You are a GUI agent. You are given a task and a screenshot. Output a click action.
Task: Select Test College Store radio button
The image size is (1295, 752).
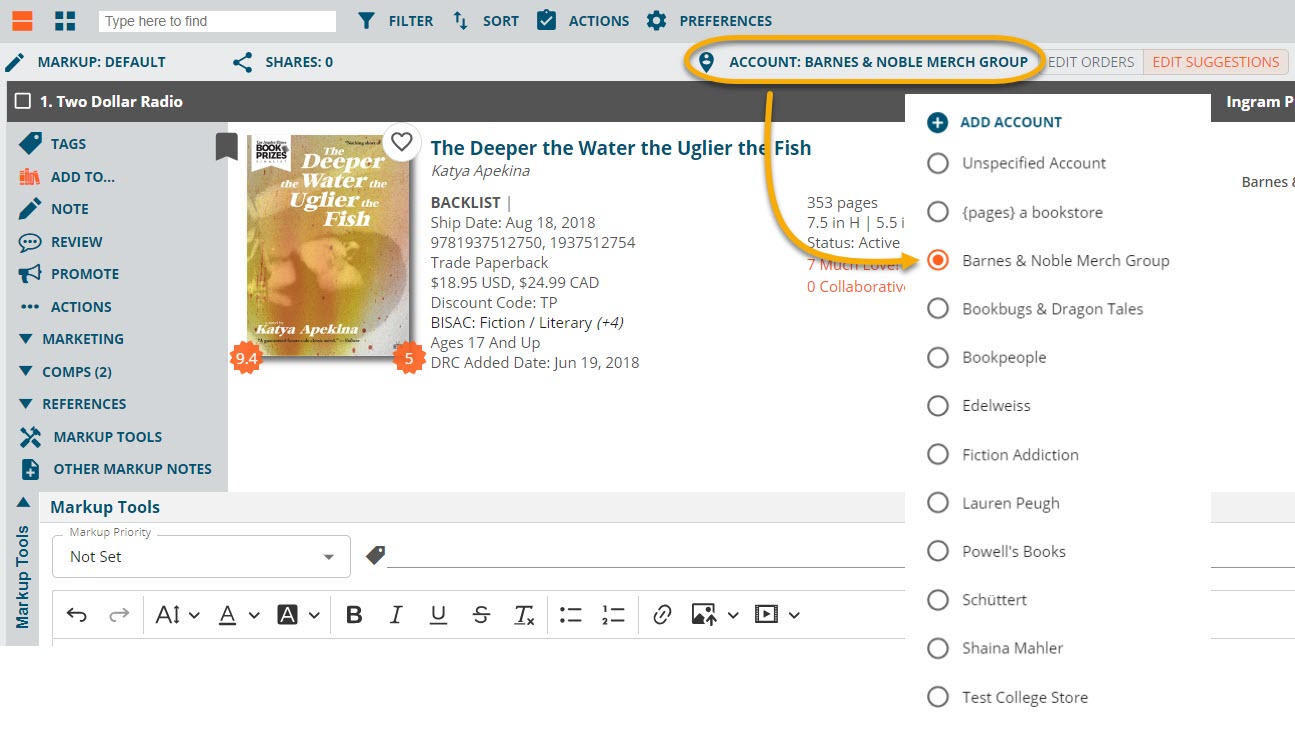[938, 697]
